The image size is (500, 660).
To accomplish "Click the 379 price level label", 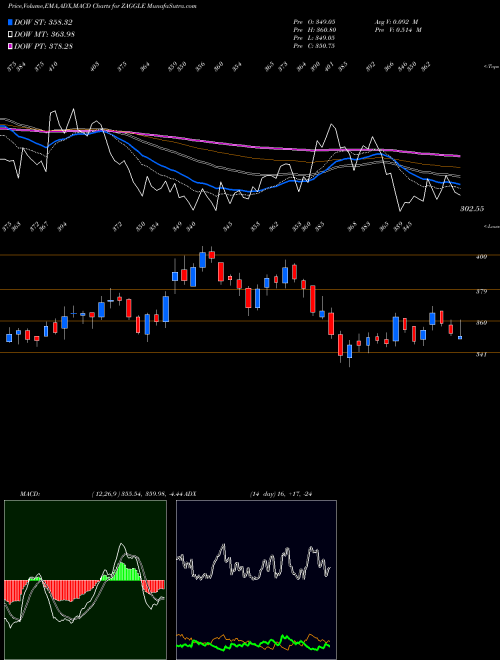I will (481, 291).
